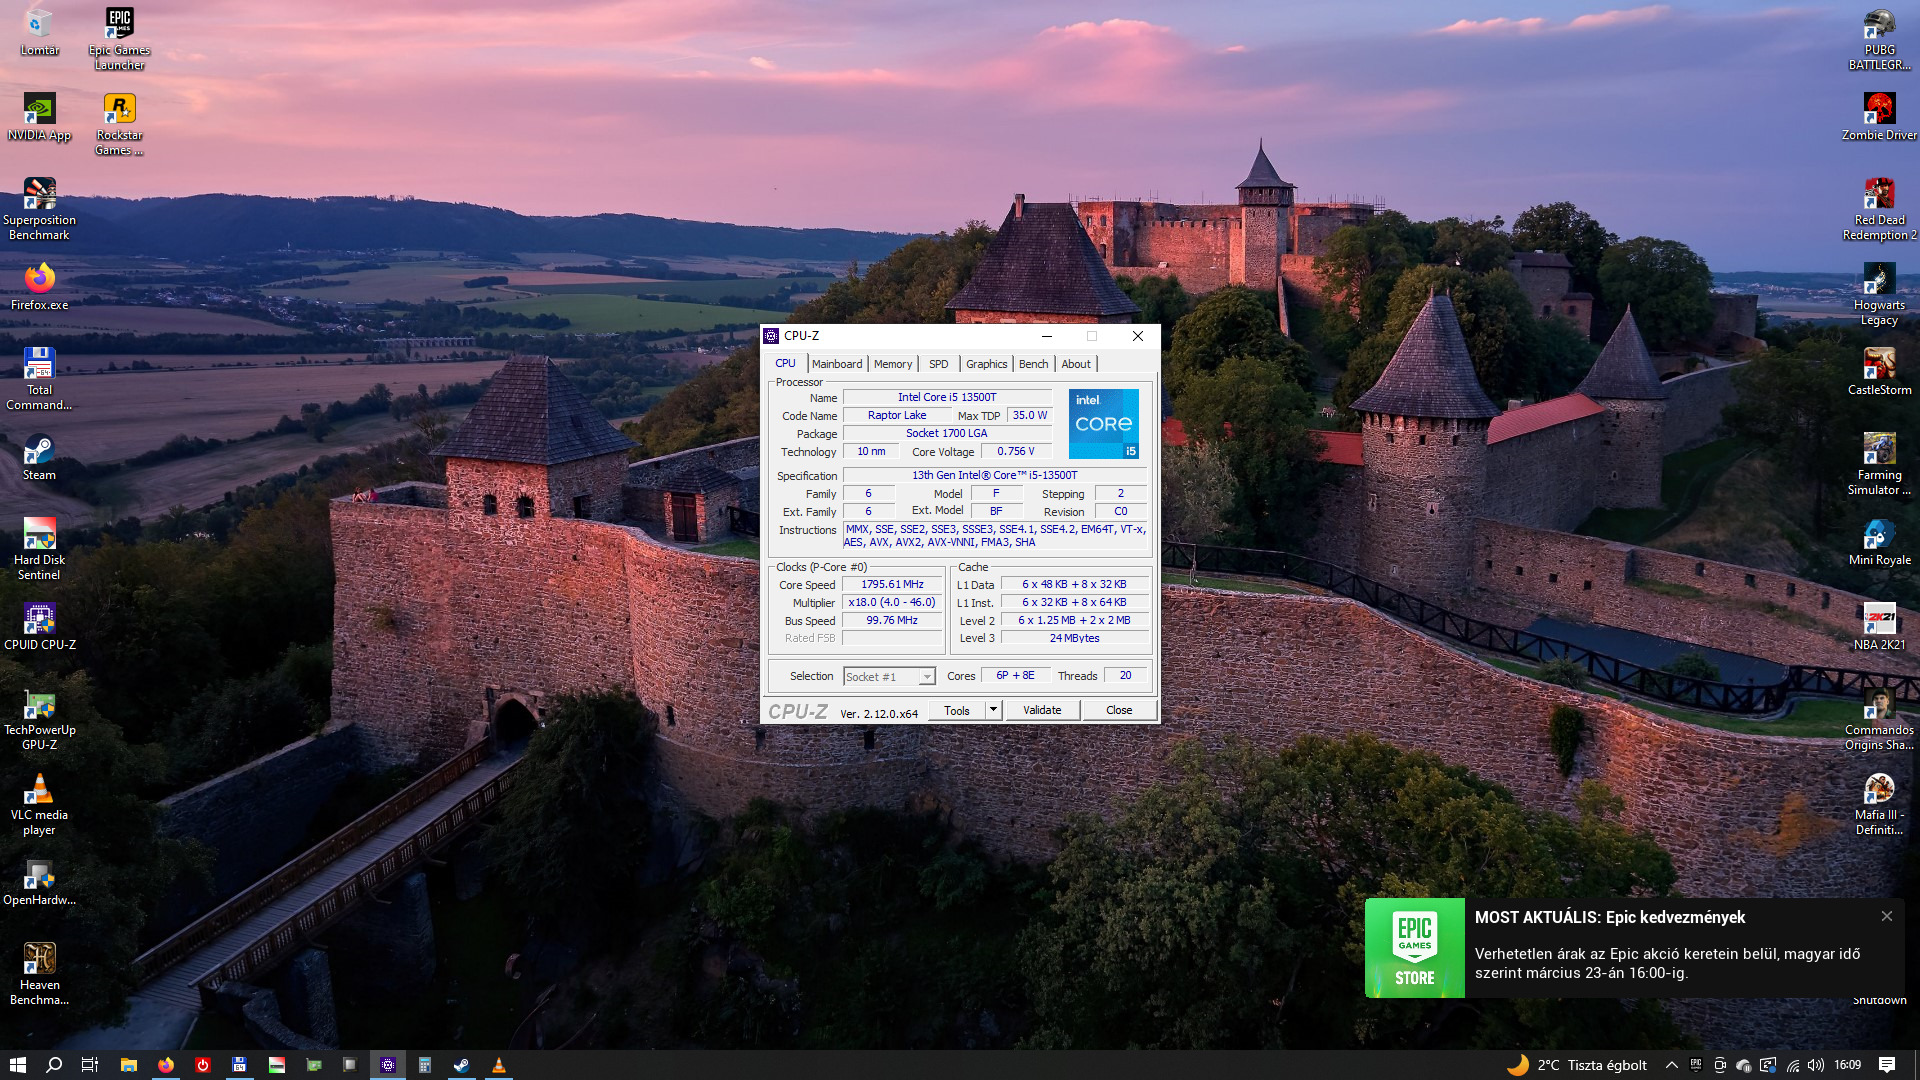Show hidden system tray icons chevron
This screenshot has width=1920, height=1080.
coord(1671,1065)
